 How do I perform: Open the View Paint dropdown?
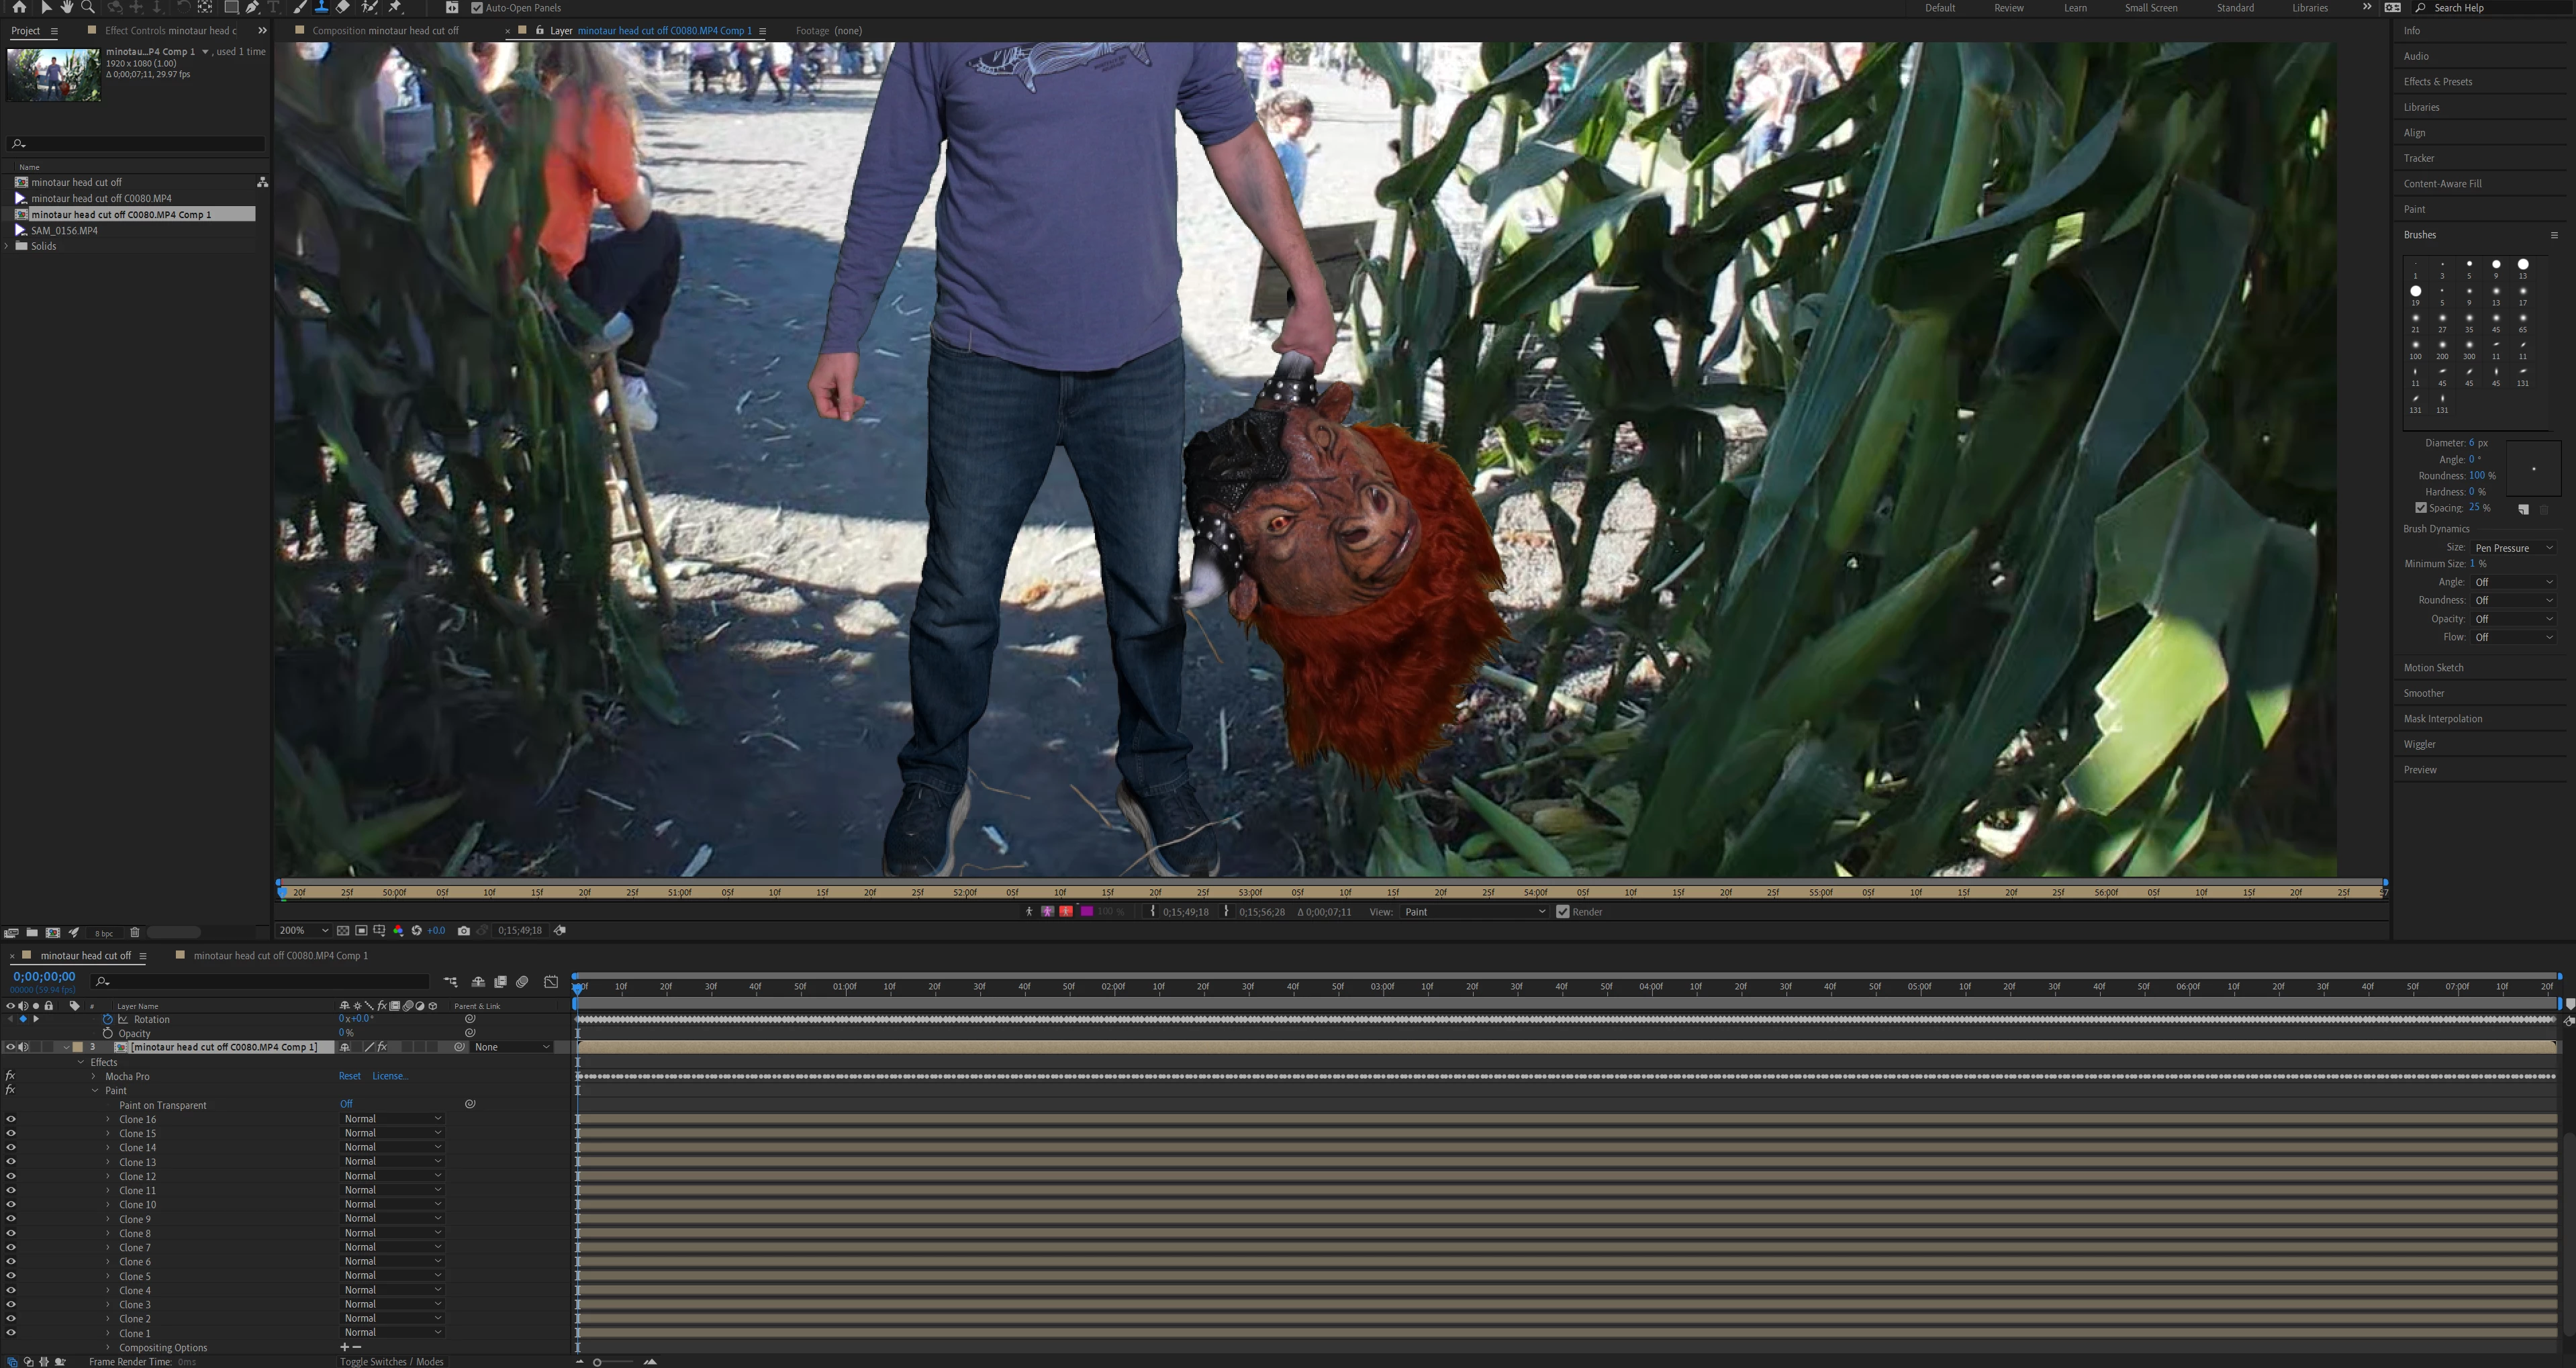(1474, 912)
